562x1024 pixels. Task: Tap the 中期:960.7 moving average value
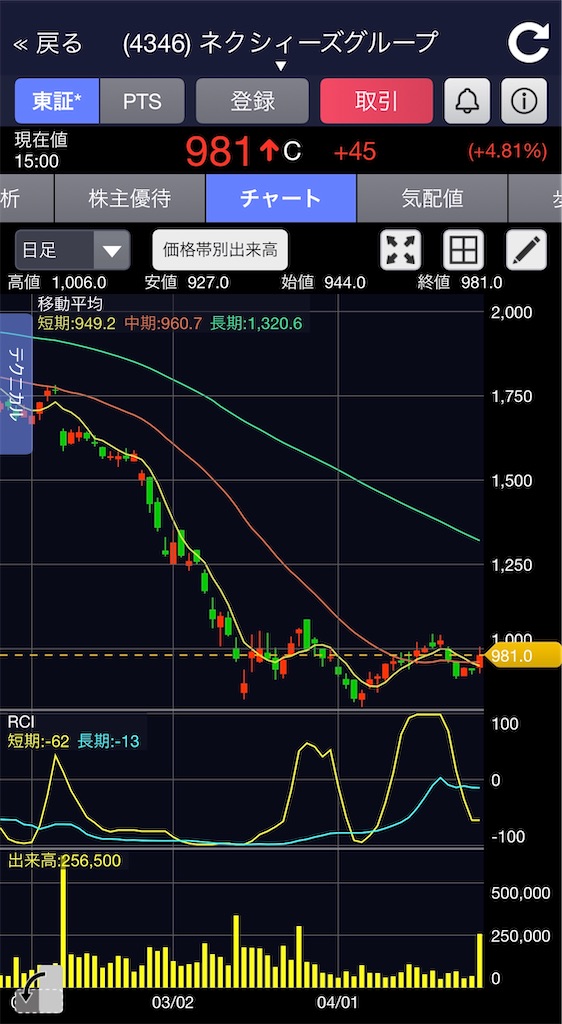tap(164, 323)
